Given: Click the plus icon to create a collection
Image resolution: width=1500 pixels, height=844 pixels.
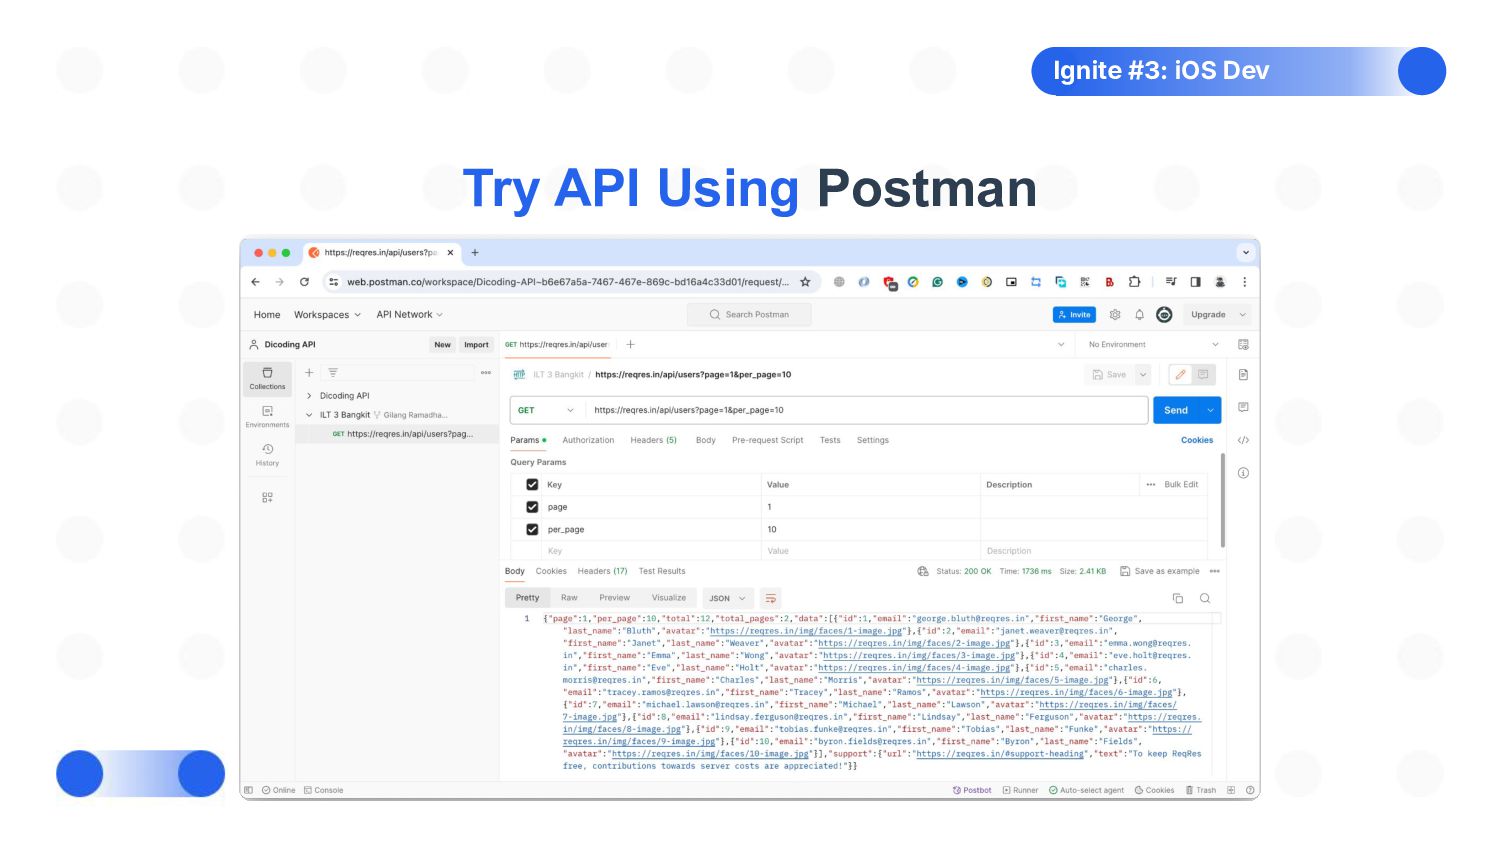Looking at the screenshot, I should (x=309, y=372).
